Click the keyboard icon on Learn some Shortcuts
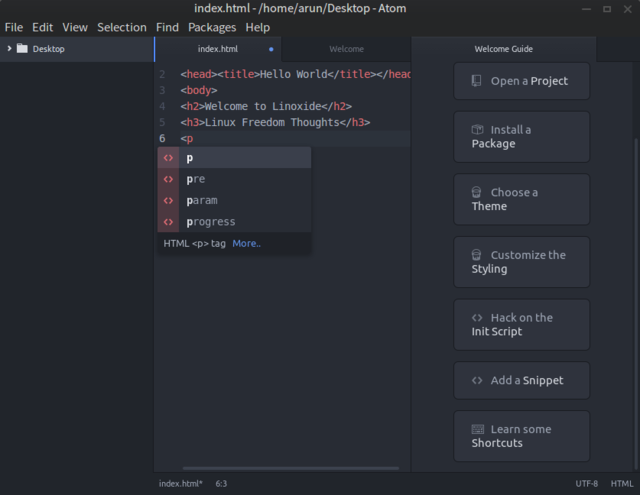 (478, 429)
